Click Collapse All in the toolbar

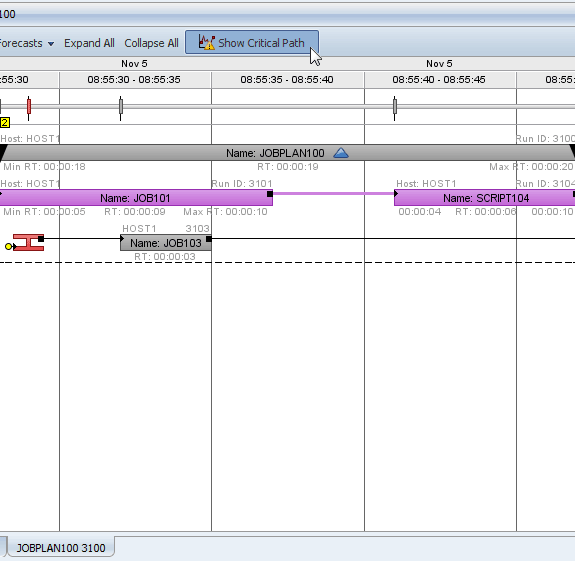151,43
